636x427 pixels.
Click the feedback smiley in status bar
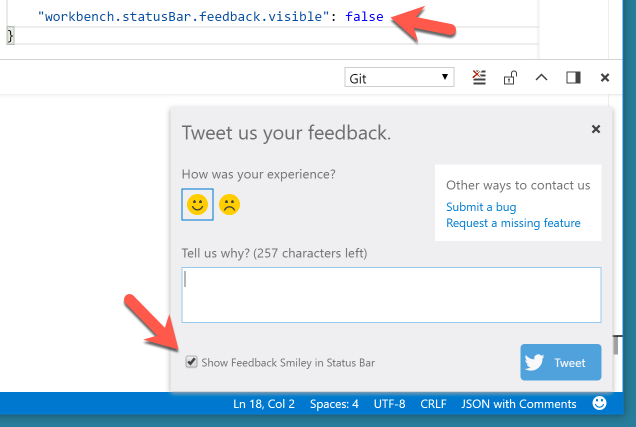(x=599, y=403)
